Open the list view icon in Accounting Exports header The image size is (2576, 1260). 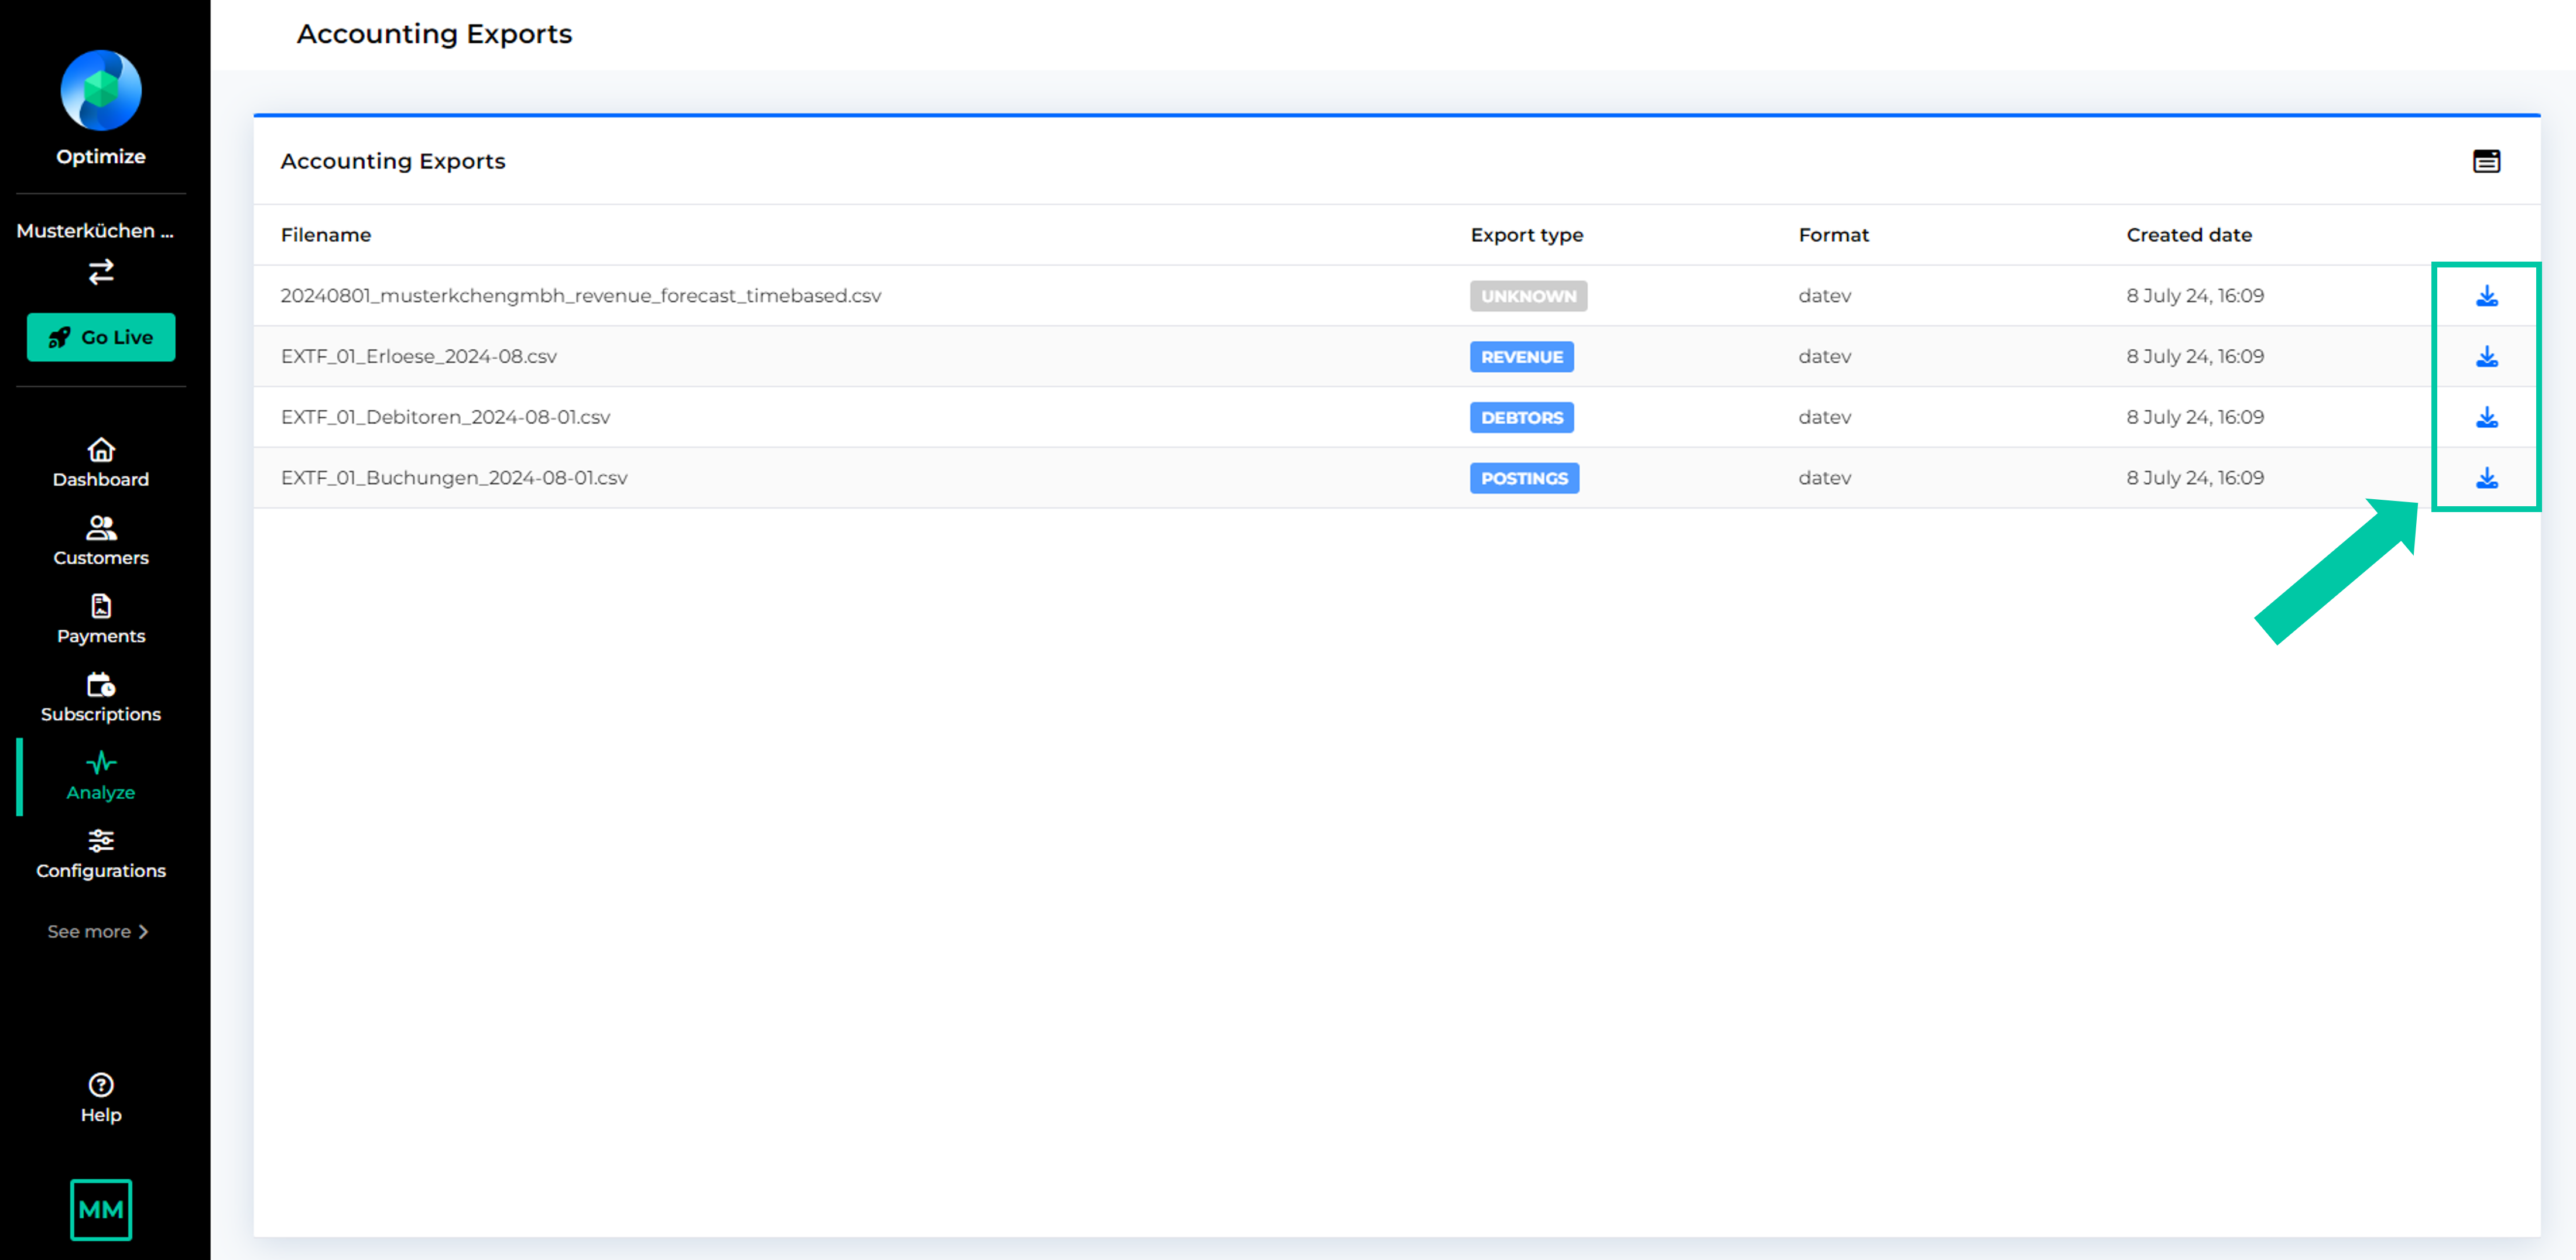[x=2486, y=161]
